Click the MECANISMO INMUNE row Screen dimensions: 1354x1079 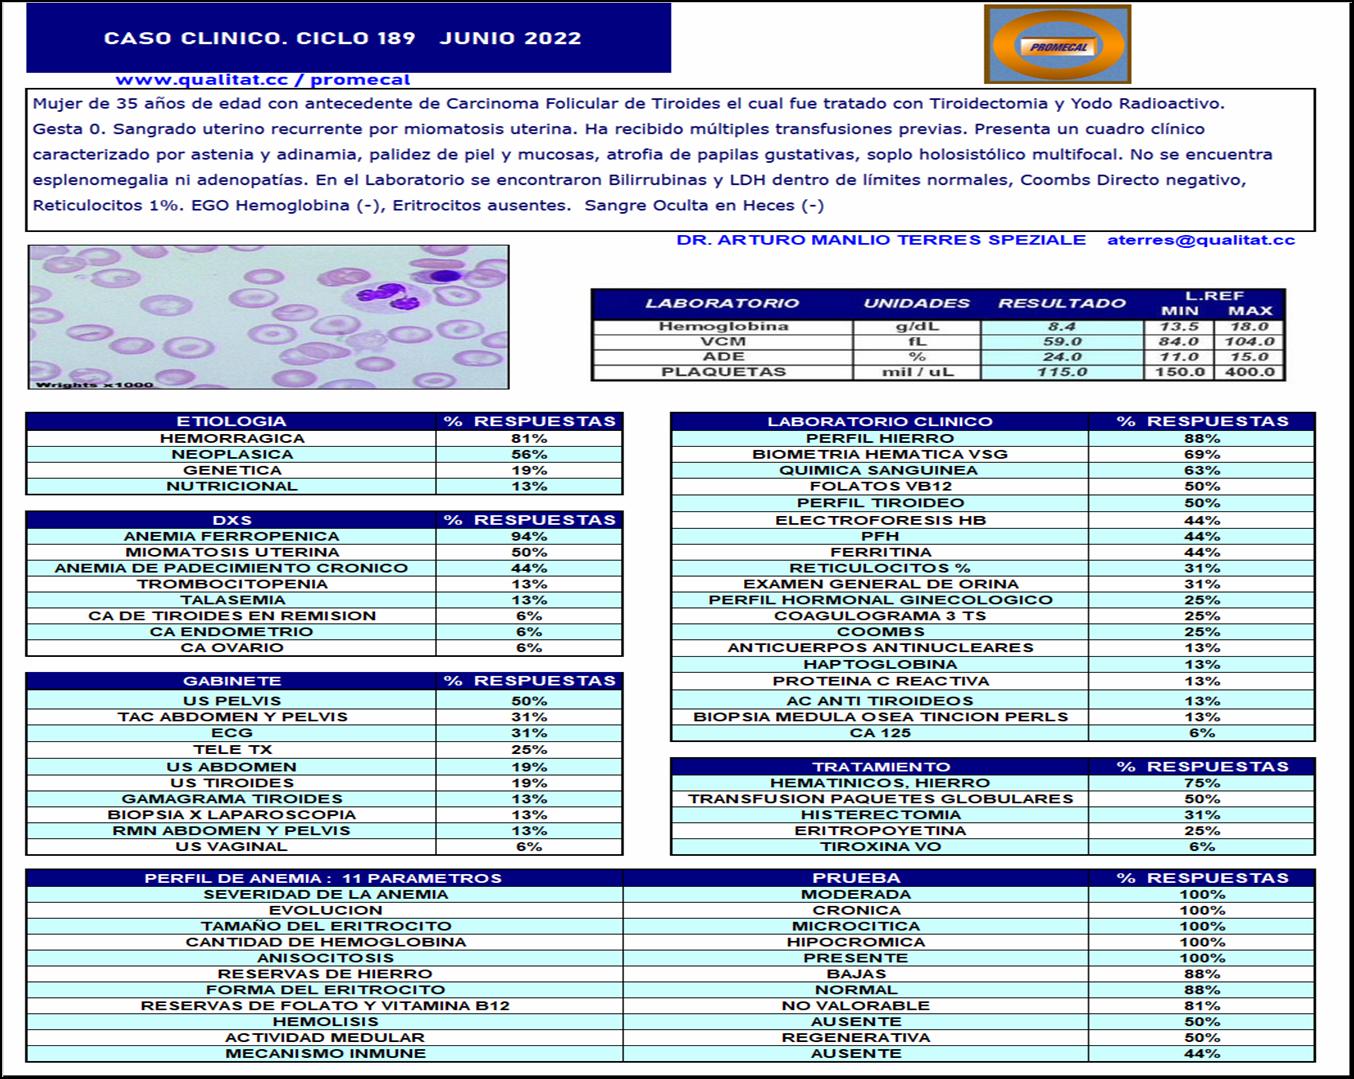click(x=670, y=1054)
